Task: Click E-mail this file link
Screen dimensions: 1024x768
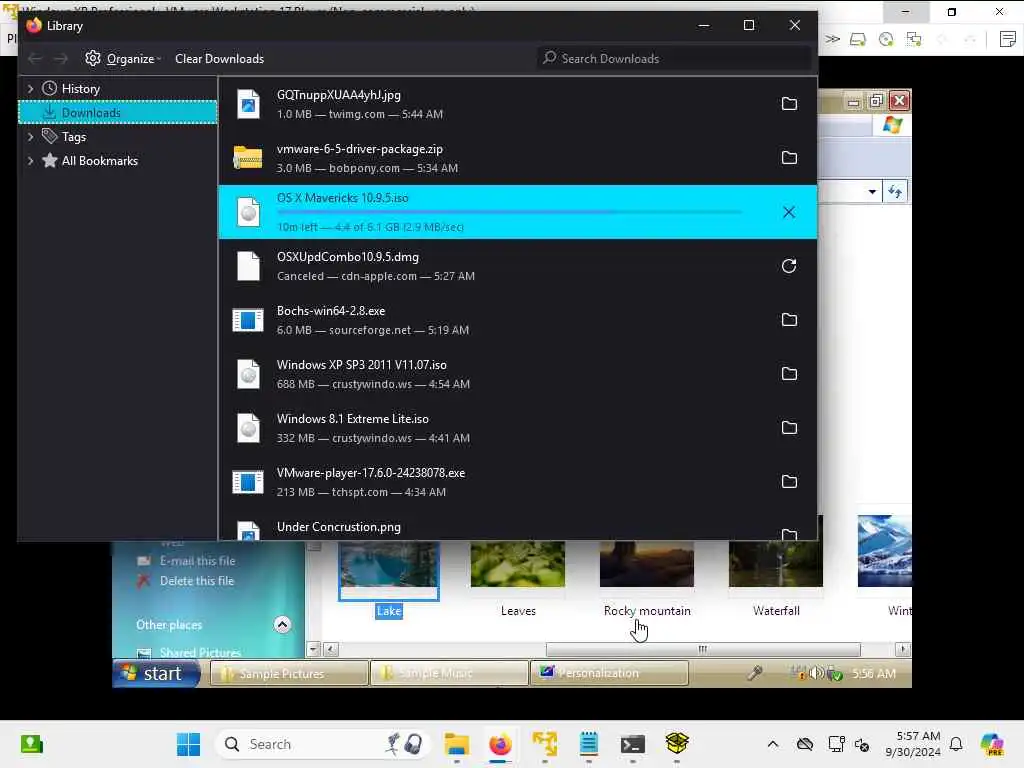Action: point(197,561)
